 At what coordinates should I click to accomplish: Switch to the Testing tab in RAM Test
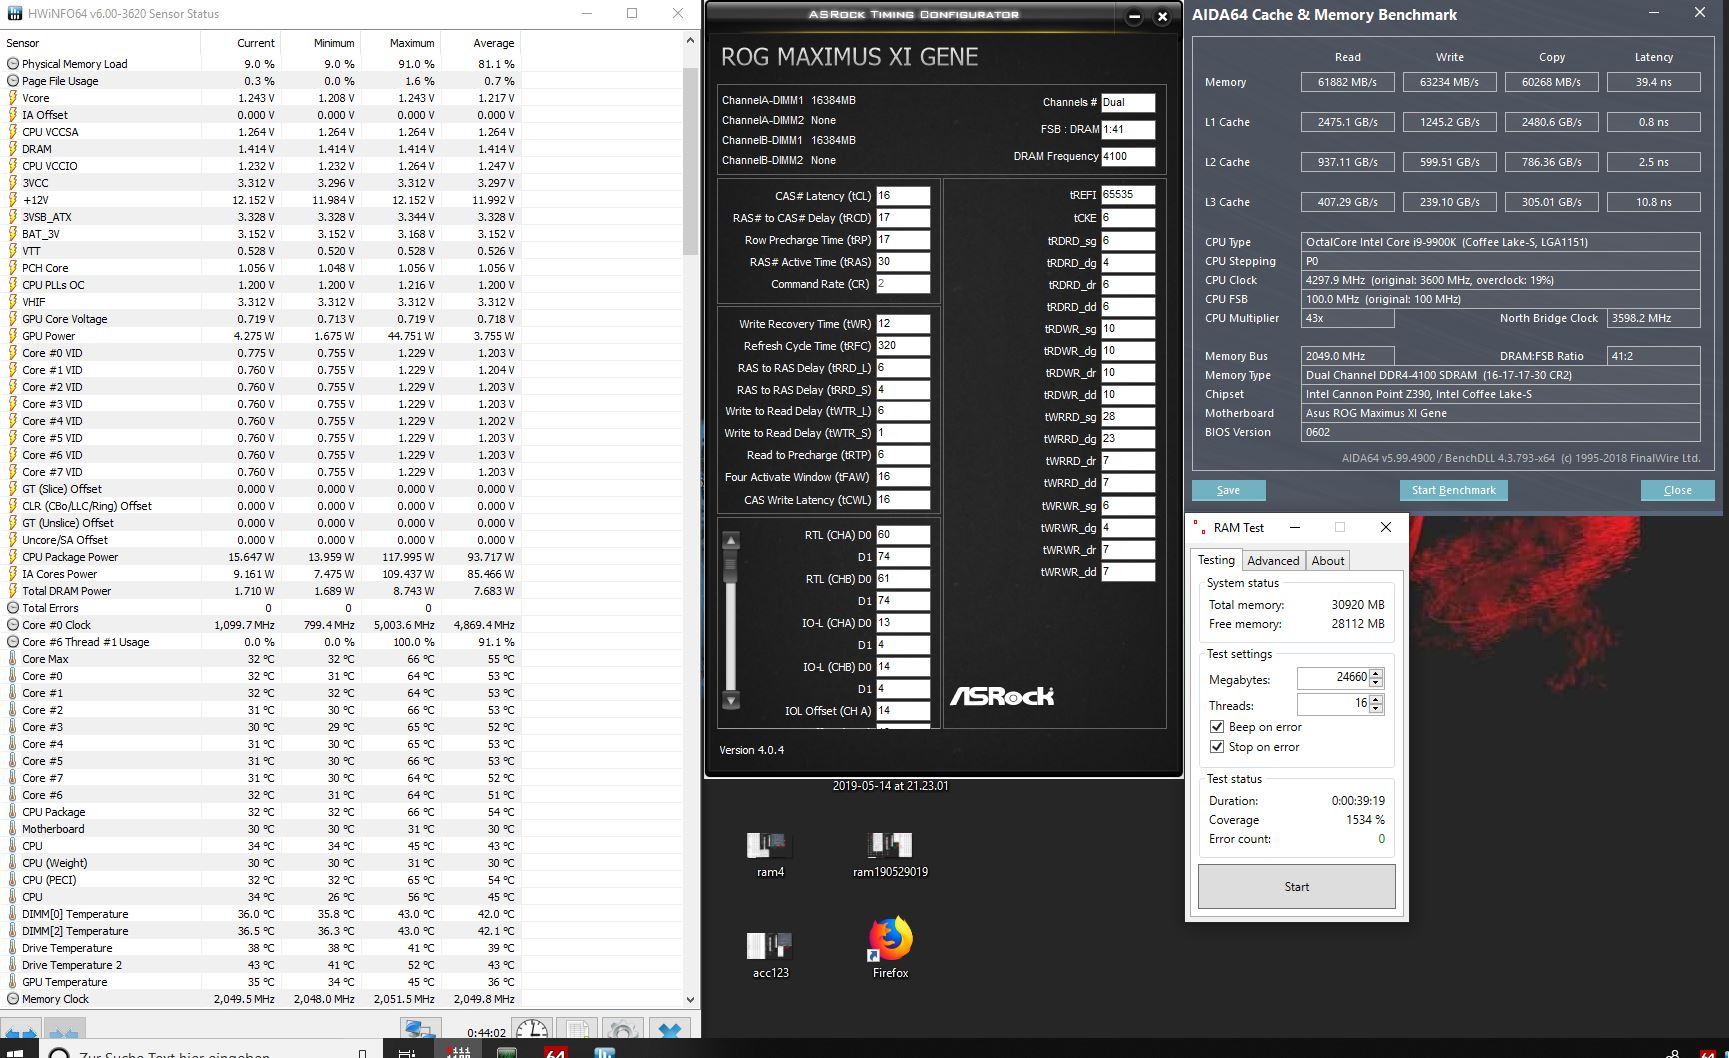[x=1216, y=560]
